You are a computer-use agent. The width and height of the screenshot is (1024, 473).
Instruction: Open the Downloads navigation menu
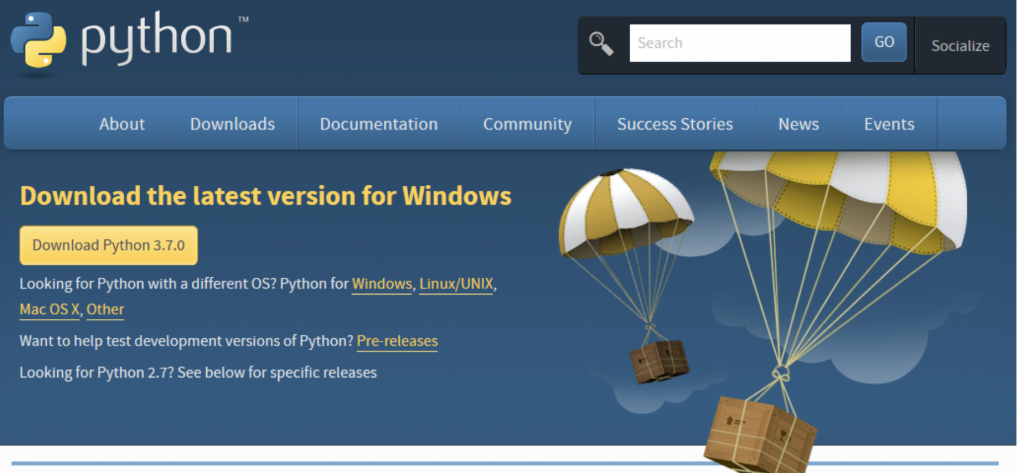click(232, 124)
